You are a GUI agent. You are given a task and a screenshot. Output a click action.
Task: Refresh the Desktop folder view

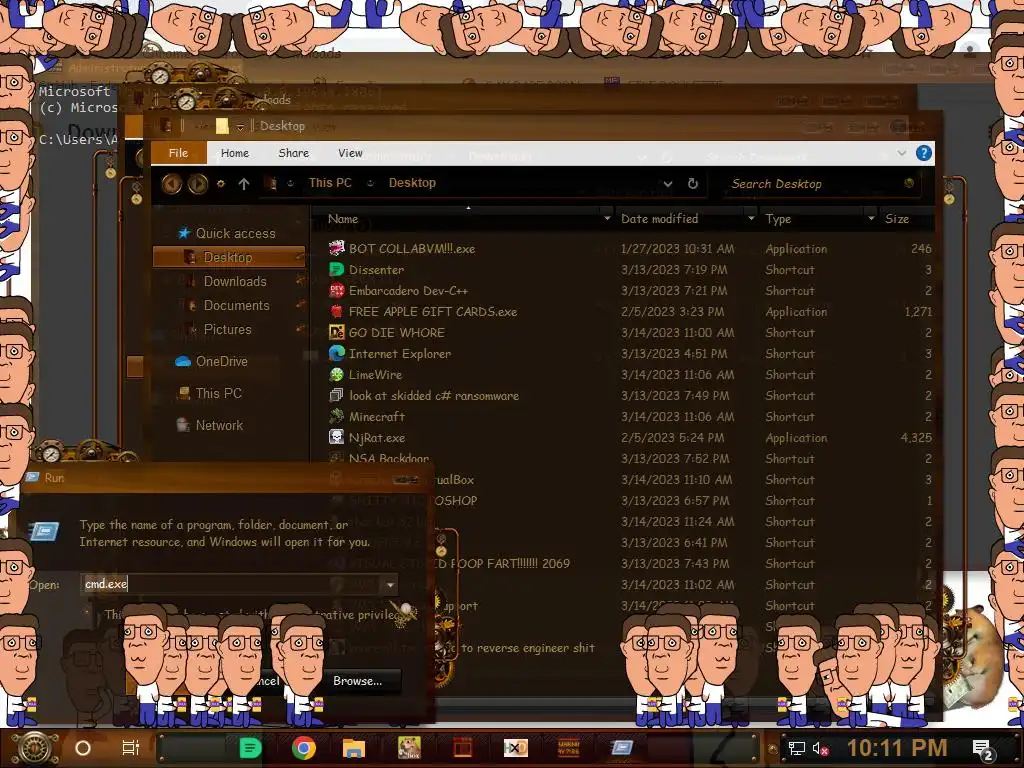point(693,184)
